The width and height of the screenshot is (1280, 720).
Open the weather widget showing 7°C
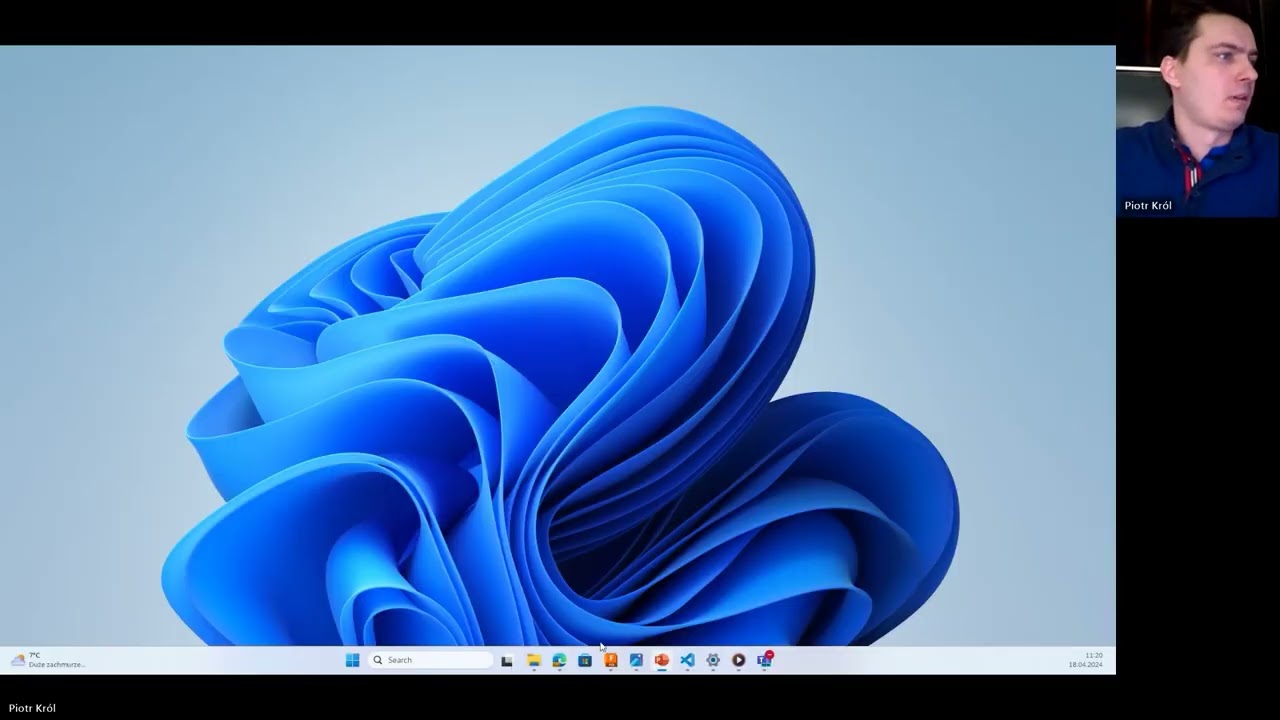pos(47,660)
